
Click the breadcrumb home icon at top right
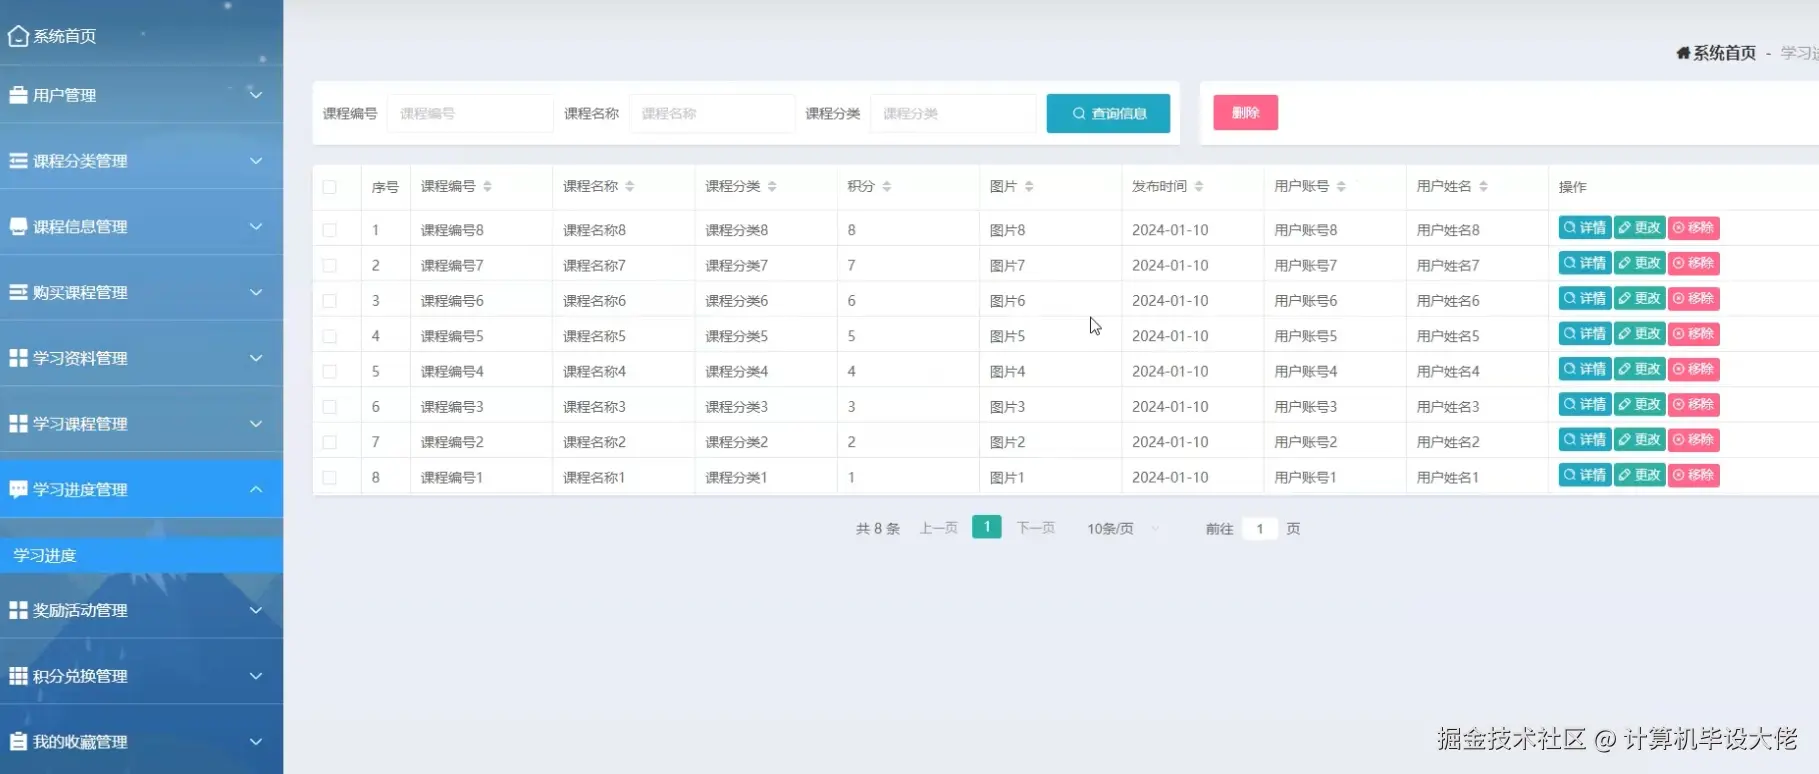pos(1683,53)
